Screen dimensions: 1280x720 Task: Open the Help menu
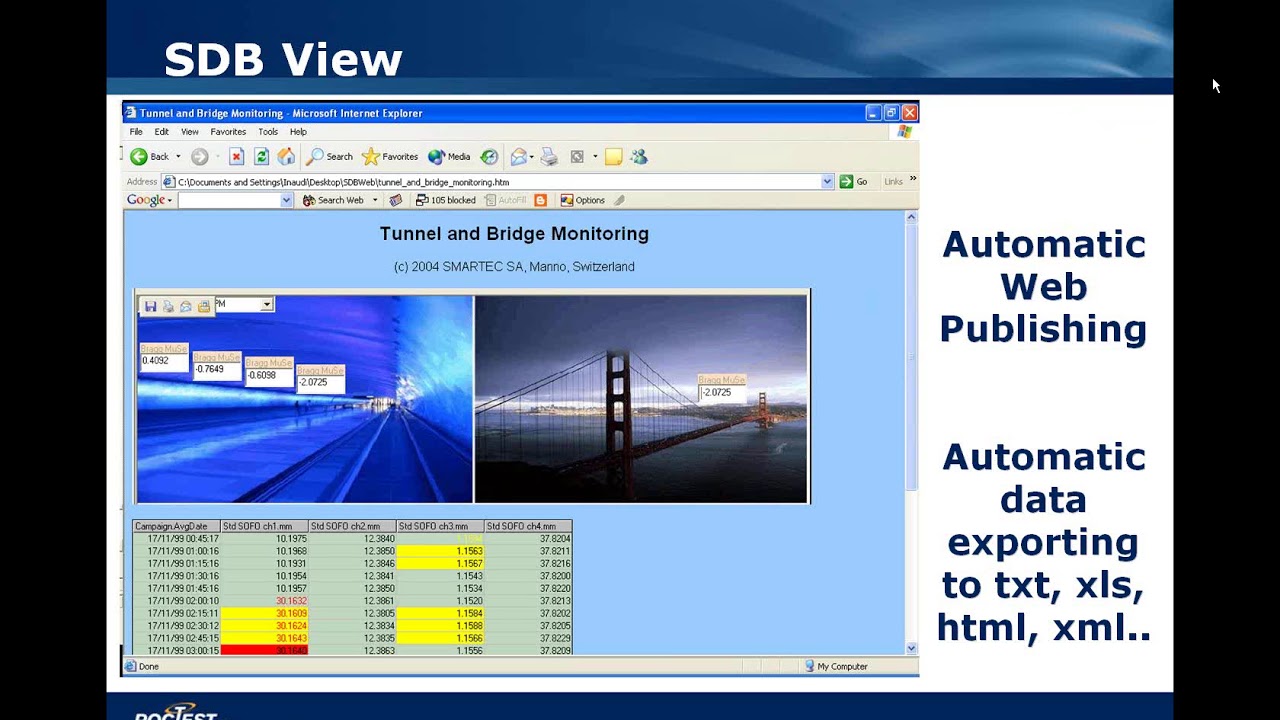298,131
